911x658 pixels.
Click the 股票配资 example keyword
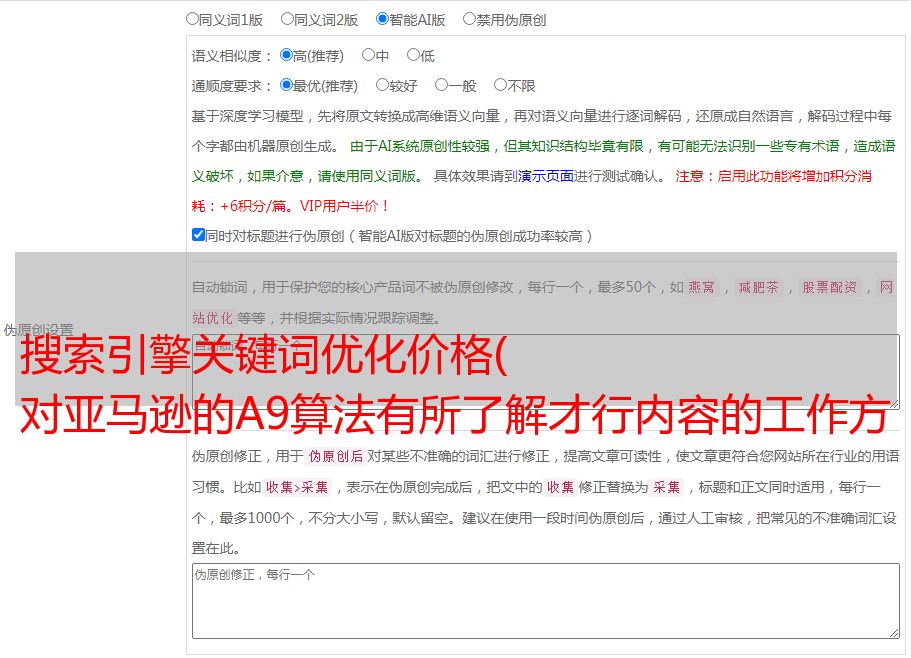tap(829, 287)
